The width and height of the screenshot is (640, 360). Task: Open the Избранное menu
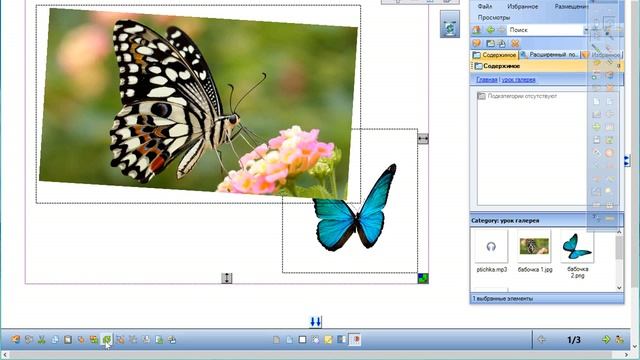click(x=522, y=7)
